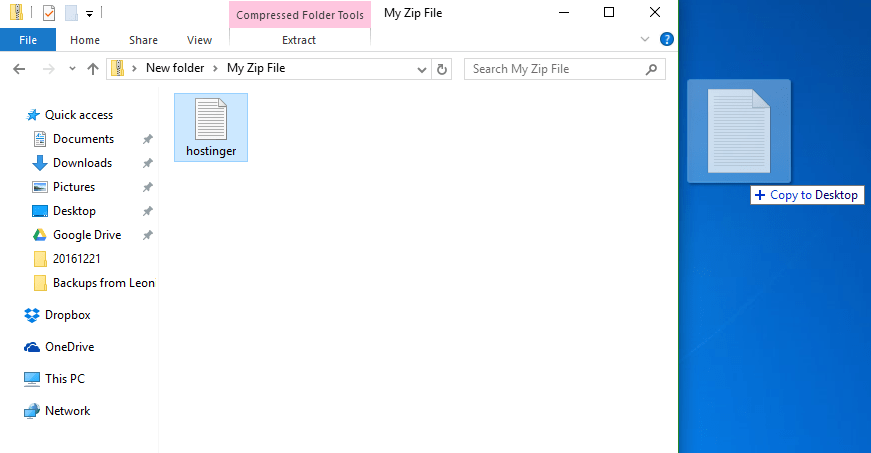The image size is (871, 453).
Task: Open the Customize Quick Access Toolbar dropdown
Action: tap(89, 14)
